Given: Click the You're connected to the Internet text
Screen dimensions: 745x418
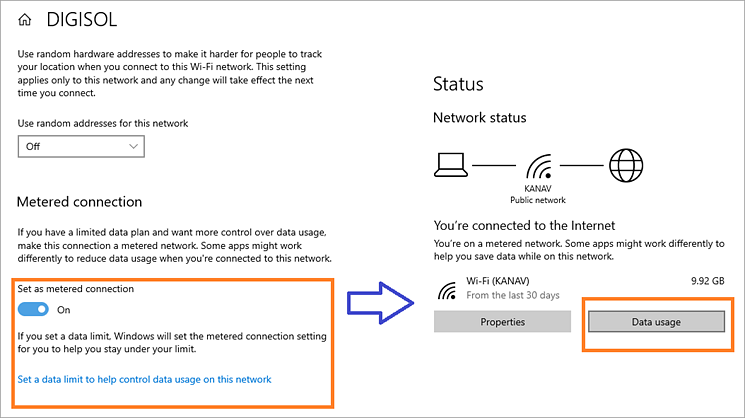Looking at the screenshot, I should [x=524, y=225].
